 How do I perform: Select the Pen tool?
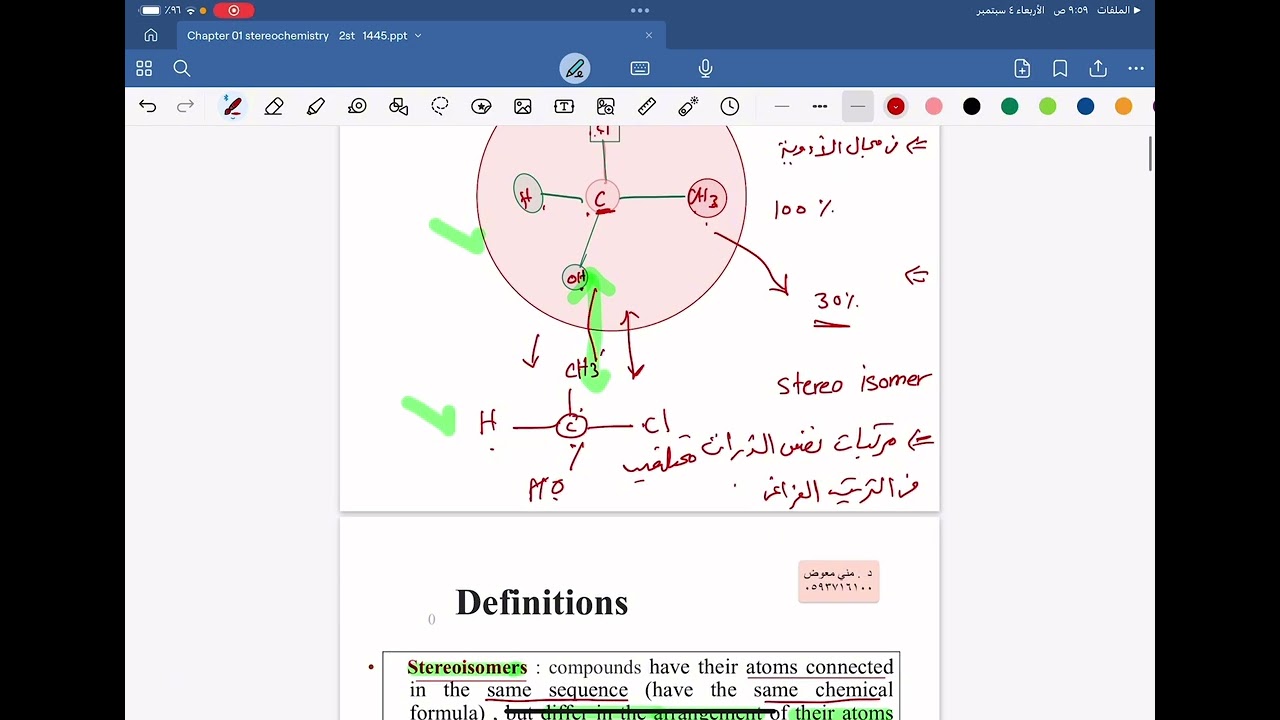(232, 106)
